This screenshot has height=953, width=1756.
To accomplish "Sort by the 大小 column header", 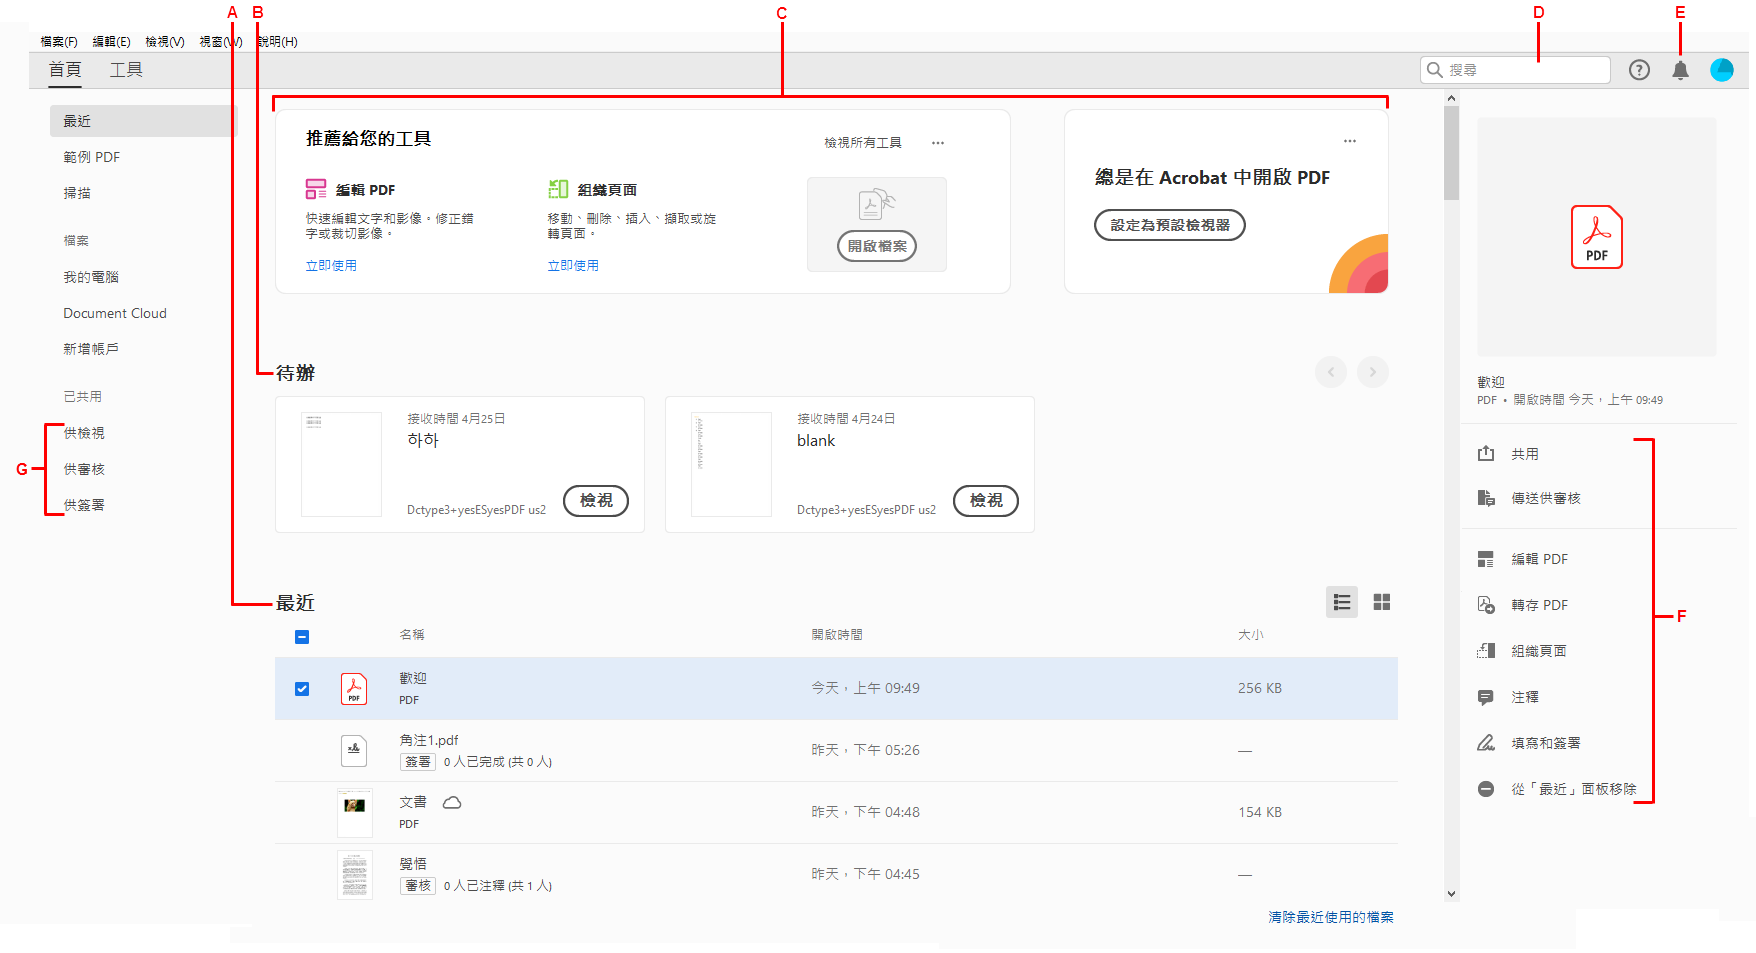I will click(x=1251, y=635).
